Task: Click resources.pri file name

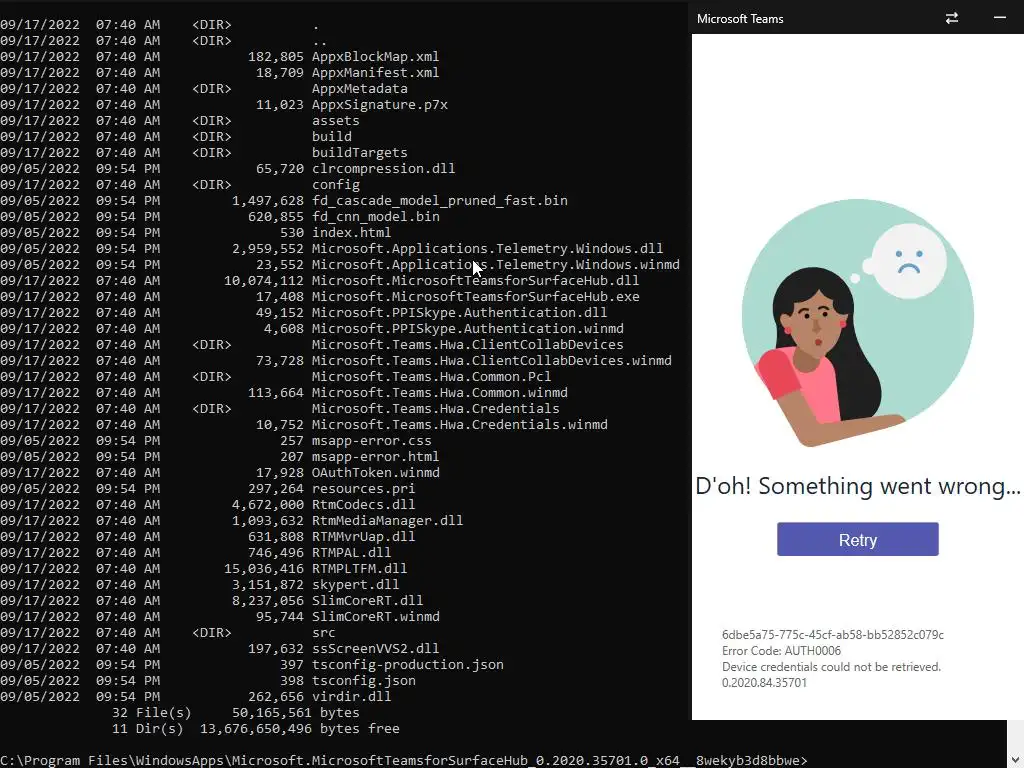Action: click(364, 488)
